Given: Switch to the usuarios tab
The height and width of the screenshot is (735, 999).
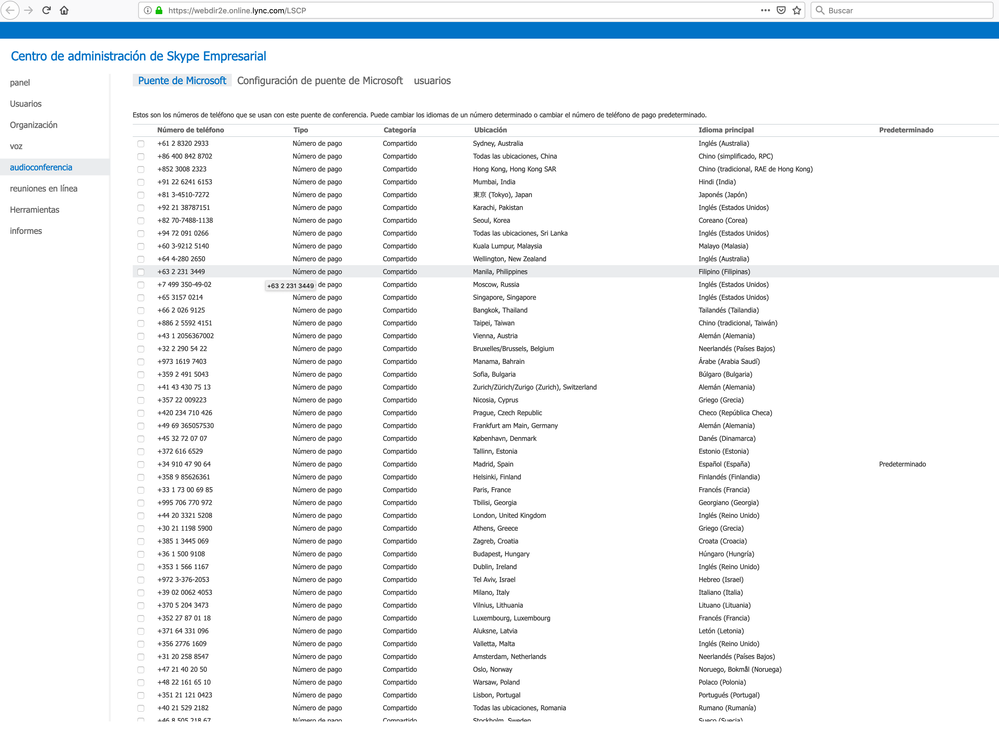Looking at the screenshot, I should 432,81.
